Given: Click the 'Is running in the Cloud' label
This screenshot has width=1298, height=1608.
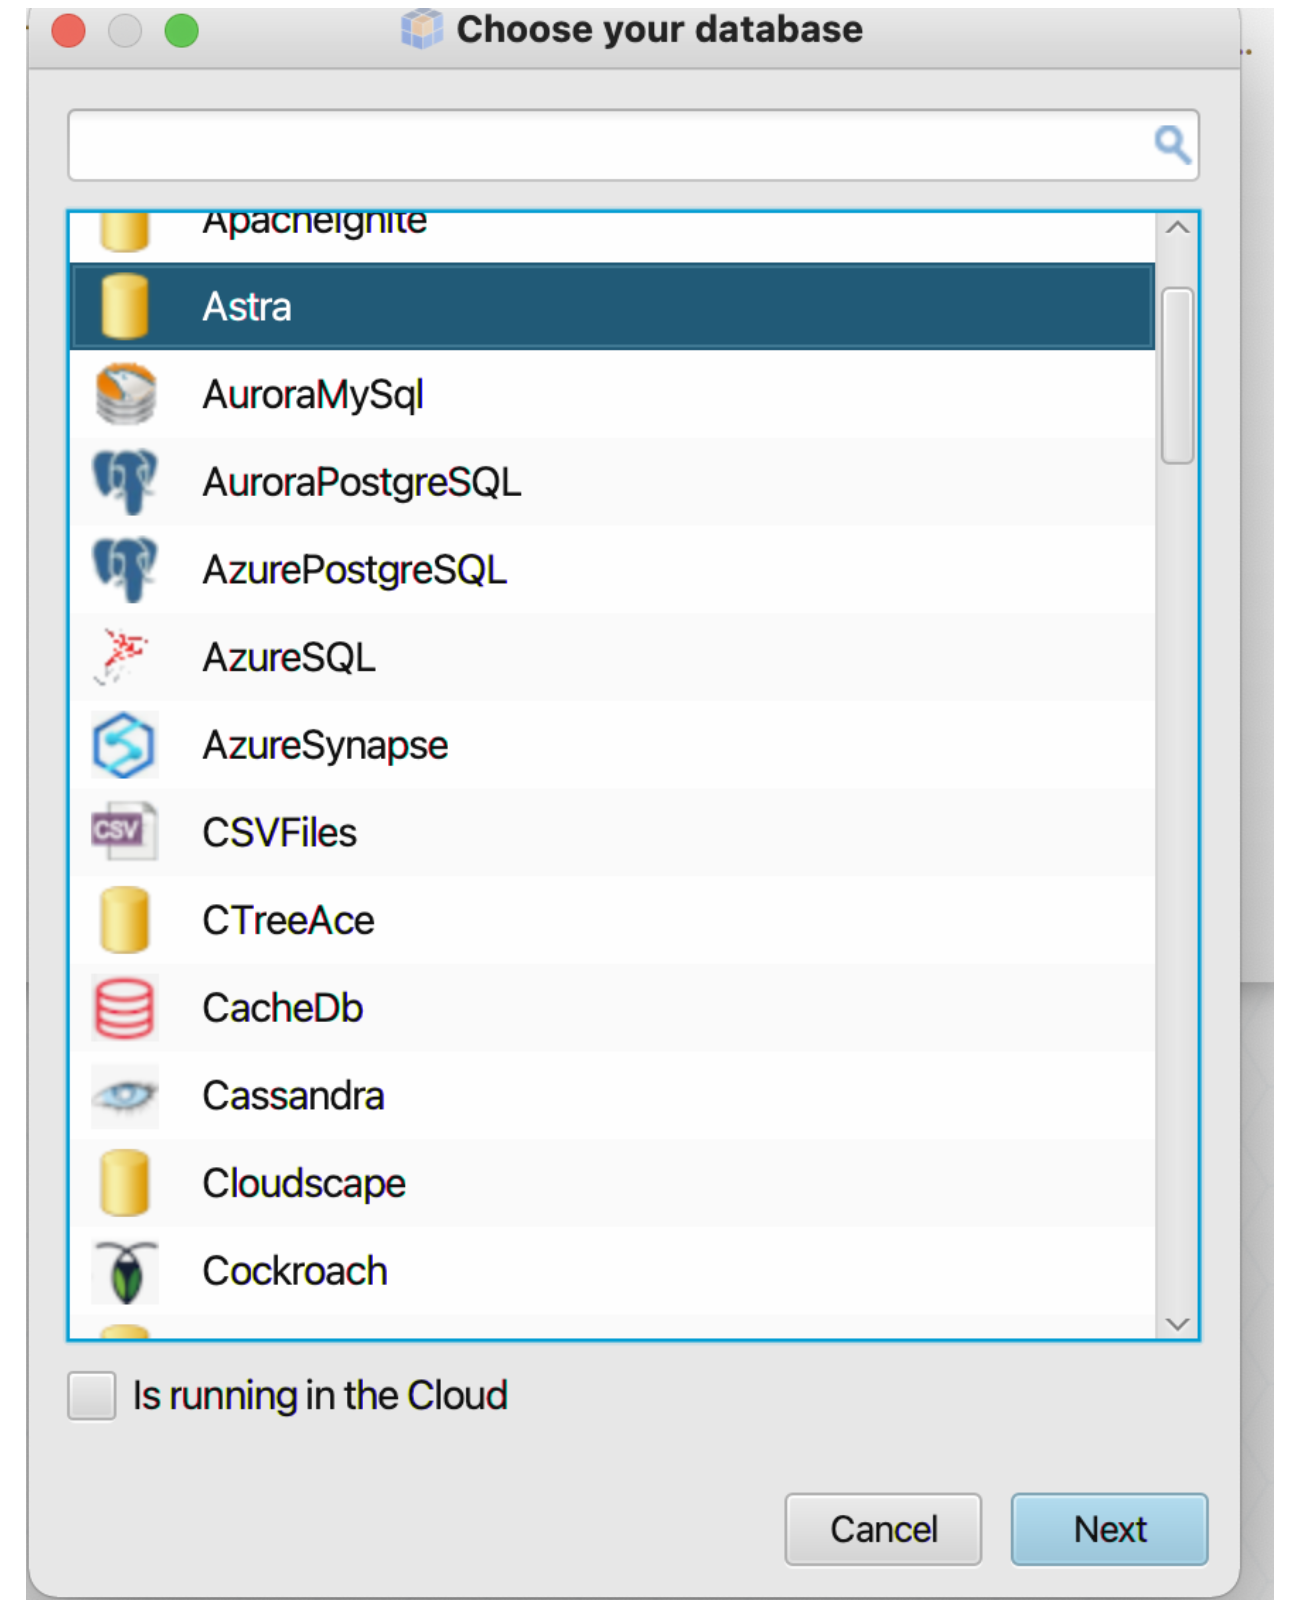Looking at the screenshot, I should pyautogui.click(x=320, y=1396).
